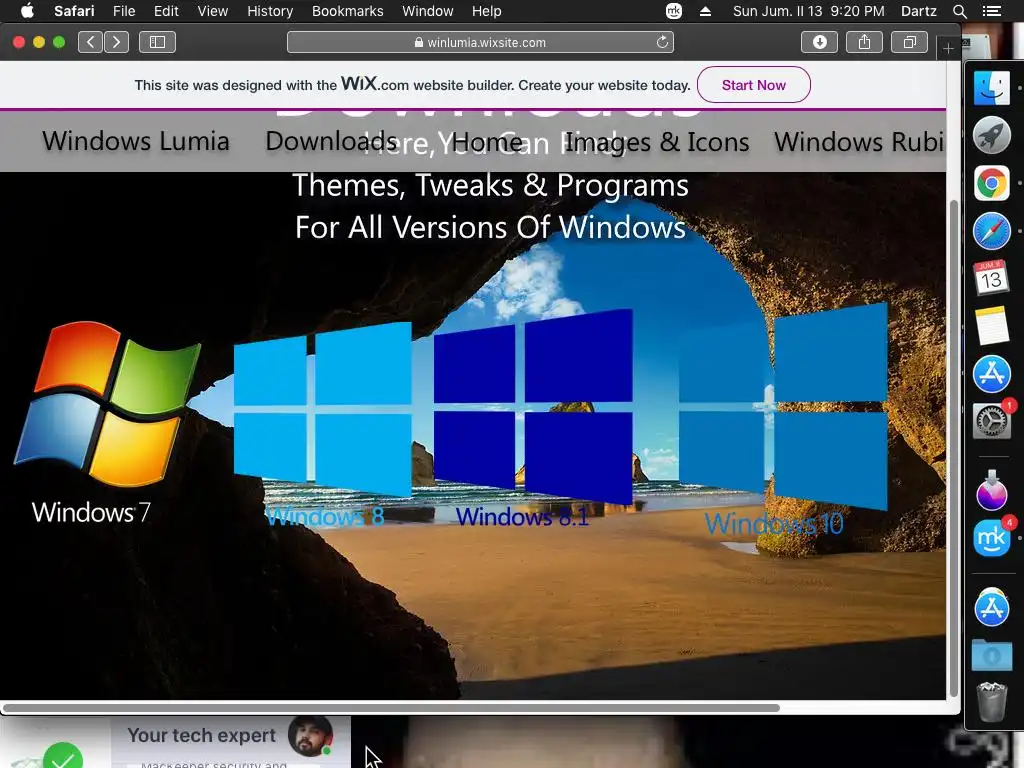Open the Window menu
Viewport: 1024px width, 768px height.
coord(427,11)
